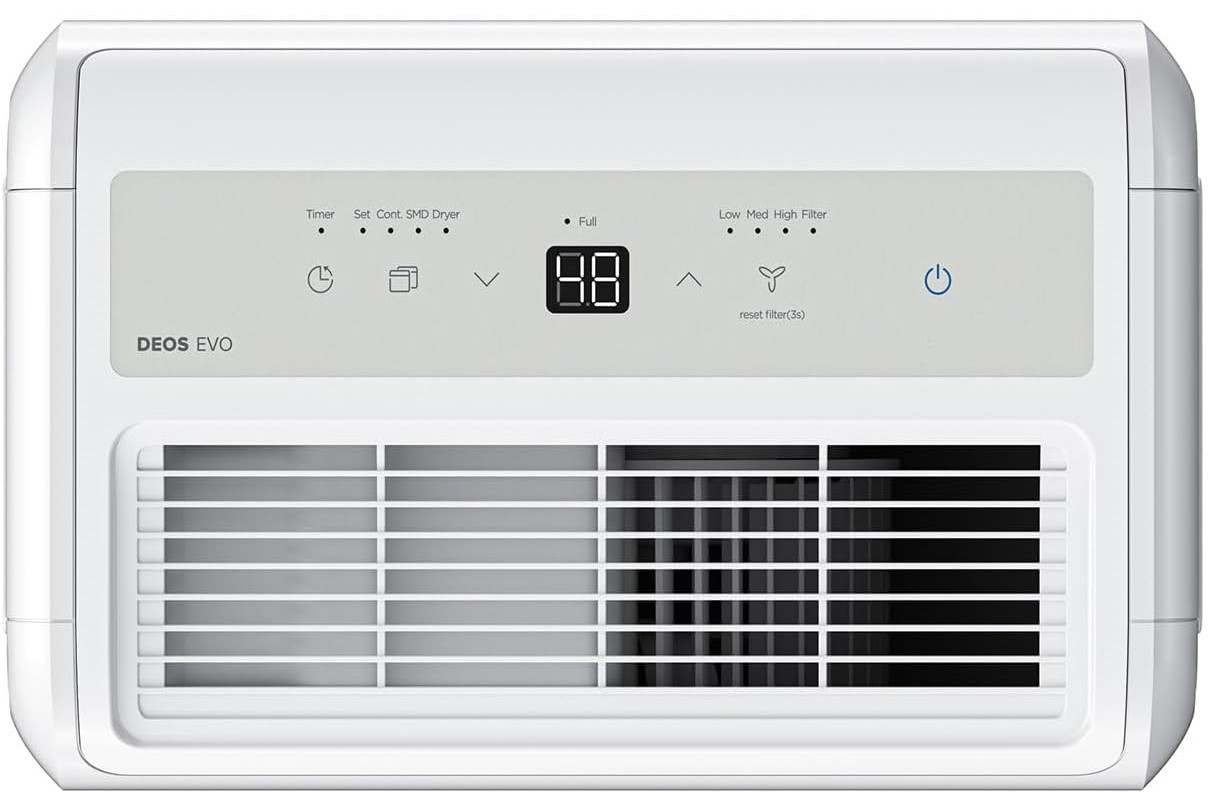Click the 48 humidity display
This screenshot has height=793, width=1216.
tap(587, 279)
